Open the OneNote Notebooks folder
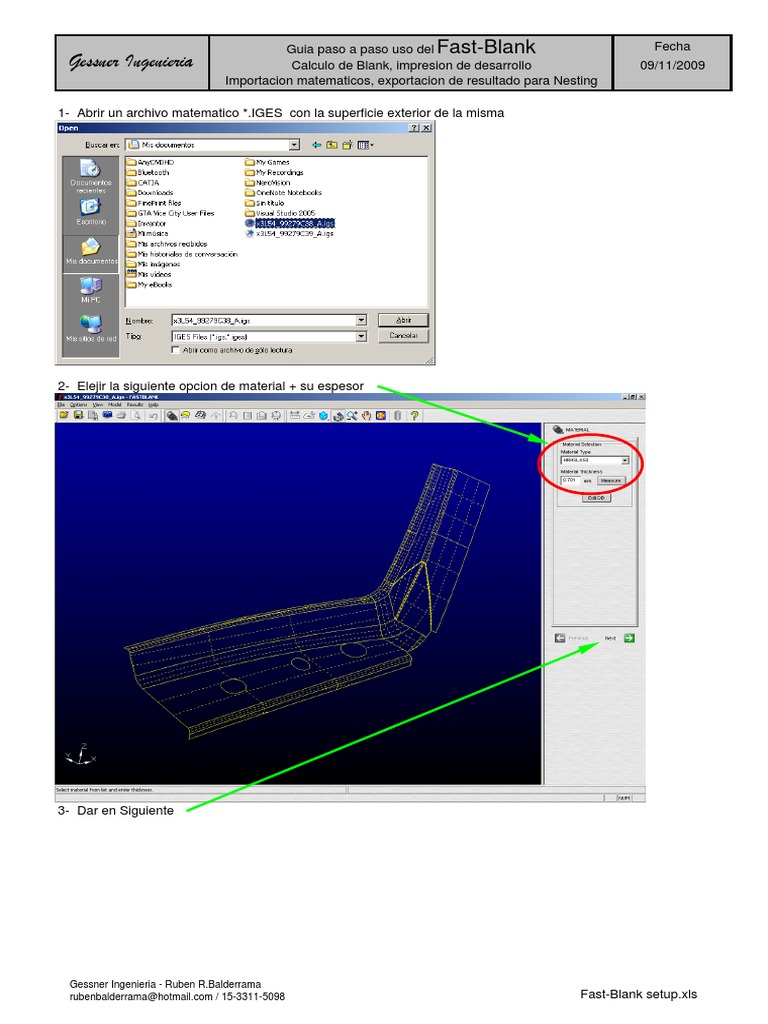This screenshot has width=768, height=1024. [x=283, y=193]
